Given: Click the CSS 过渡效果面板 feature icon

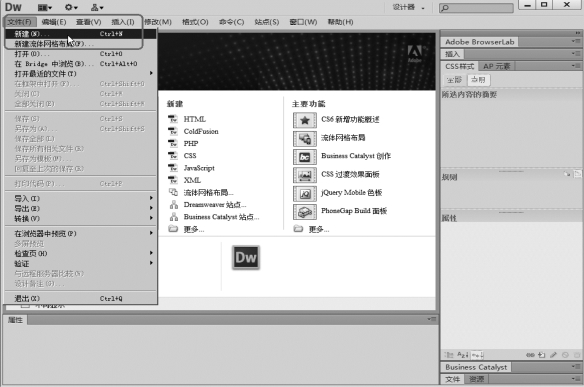Looking at the screenshot, I should click(305, 175).
